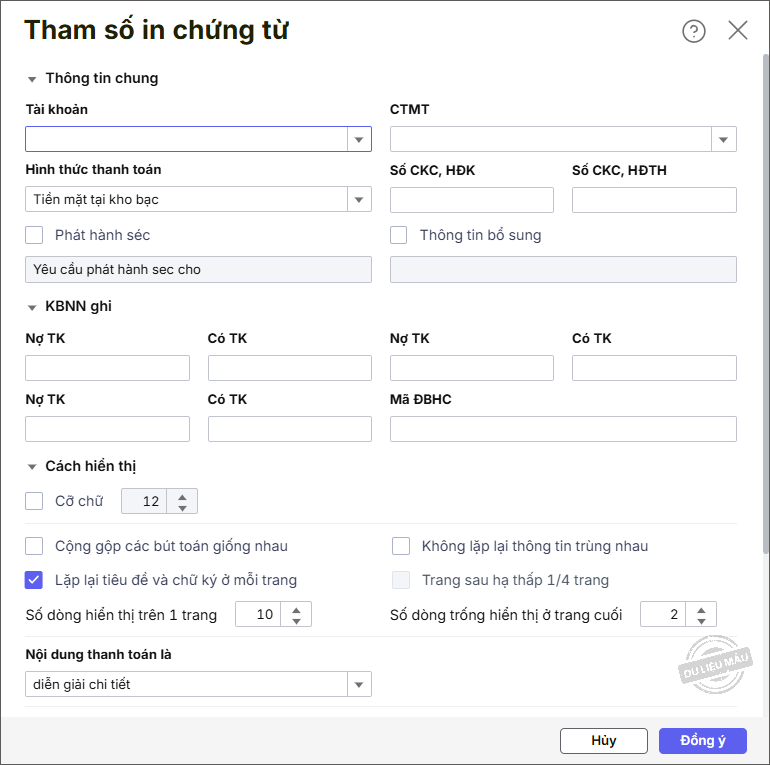This screenshot has width=770, height=765.
Task: Increase Số dòng hiển thị trên 1 trang
Action: 296,608
